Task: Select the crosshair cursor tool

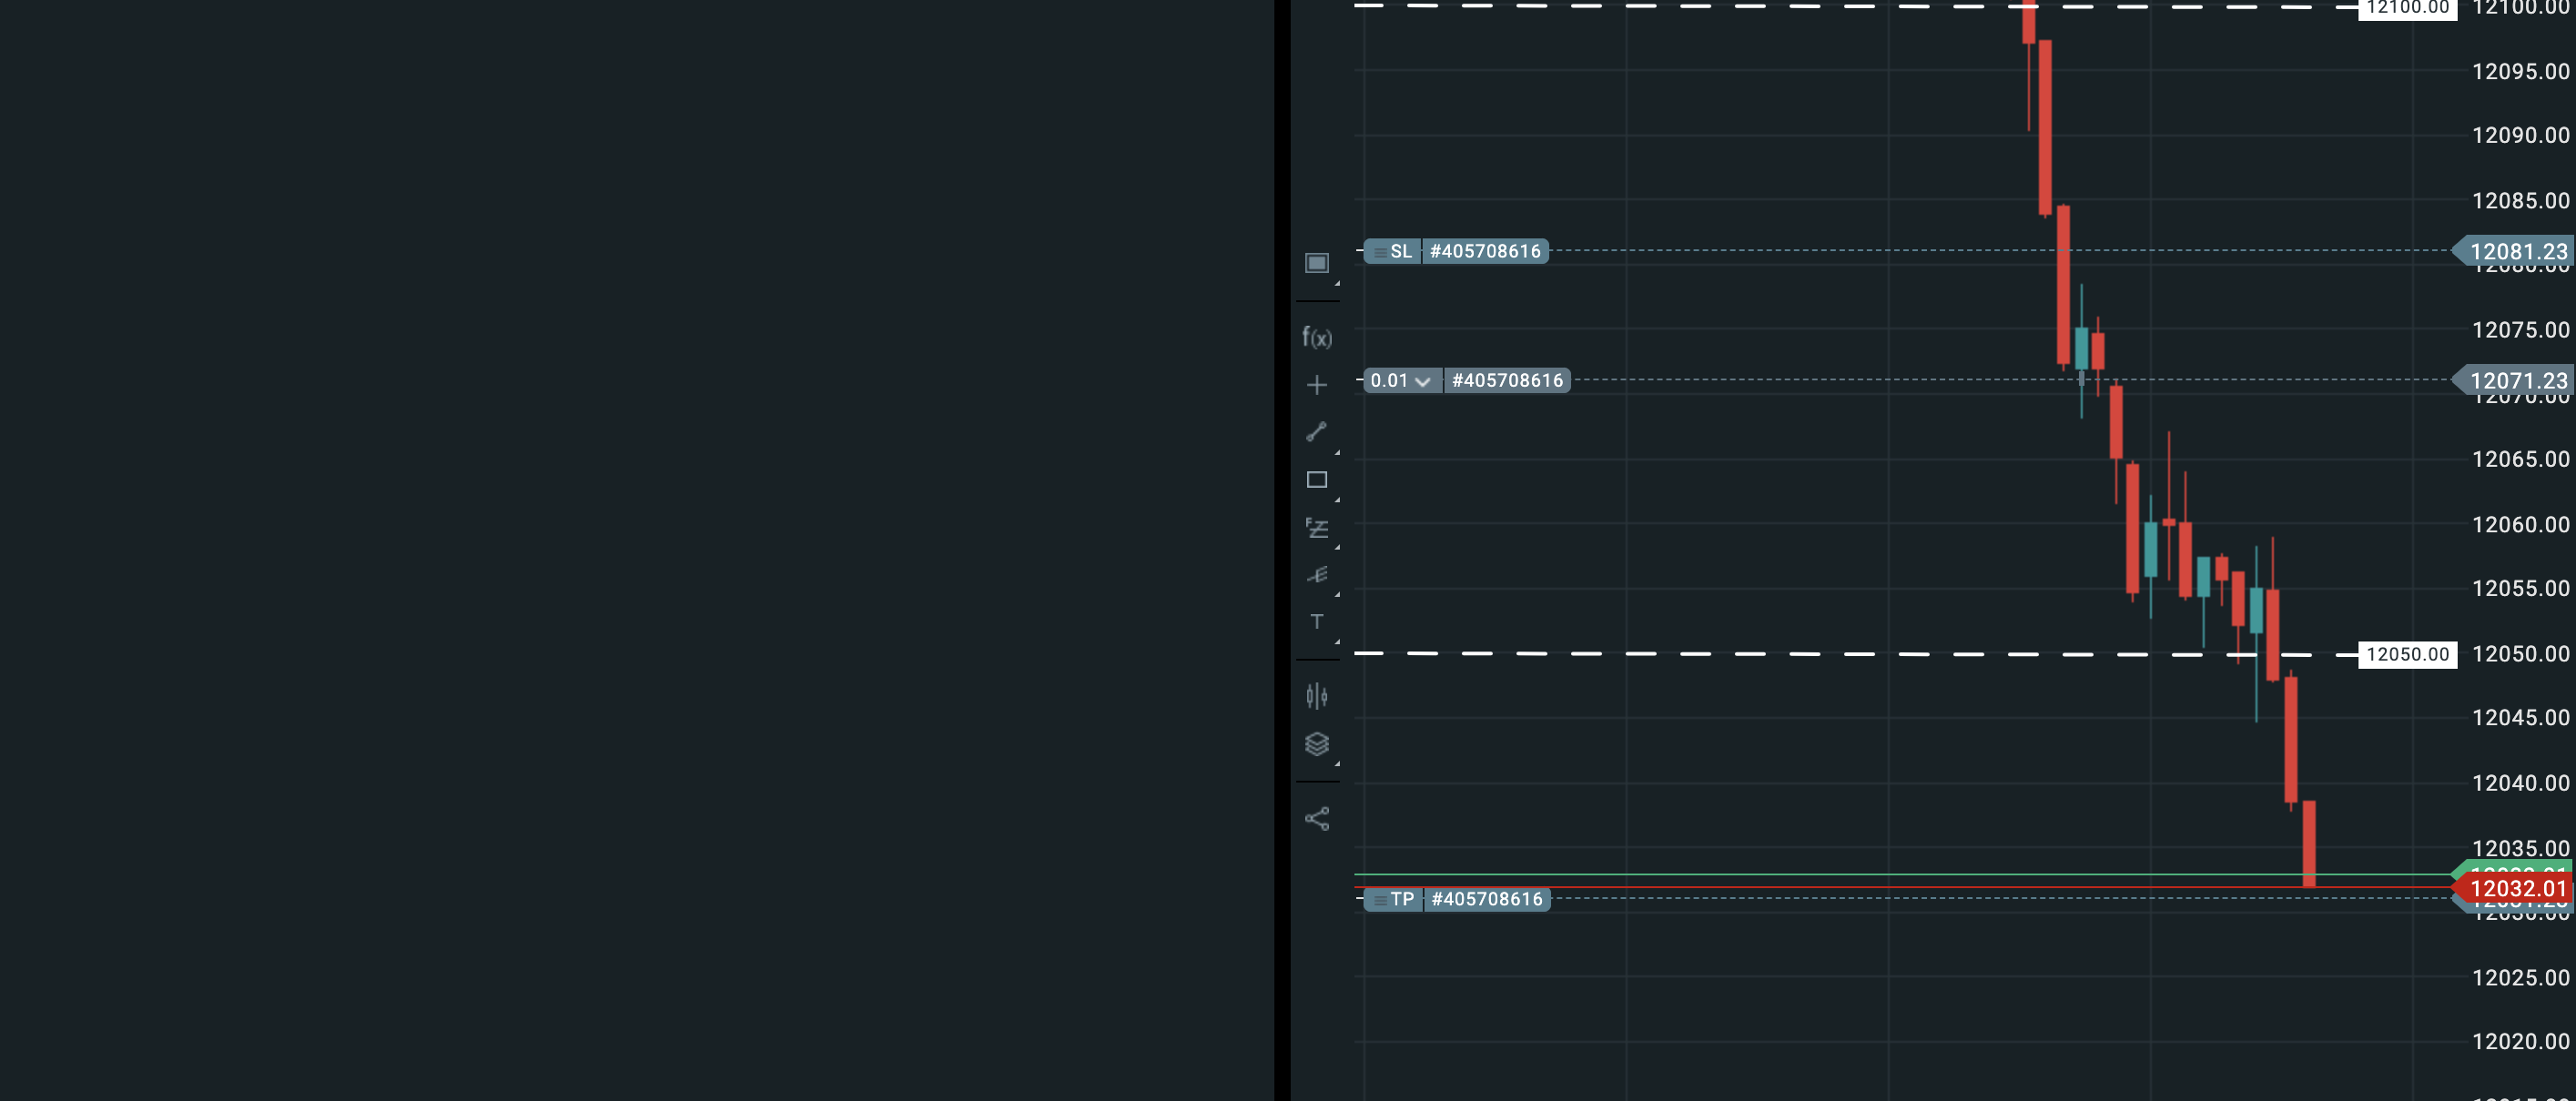Action: pyautogui.click(x=1316, y=385)
